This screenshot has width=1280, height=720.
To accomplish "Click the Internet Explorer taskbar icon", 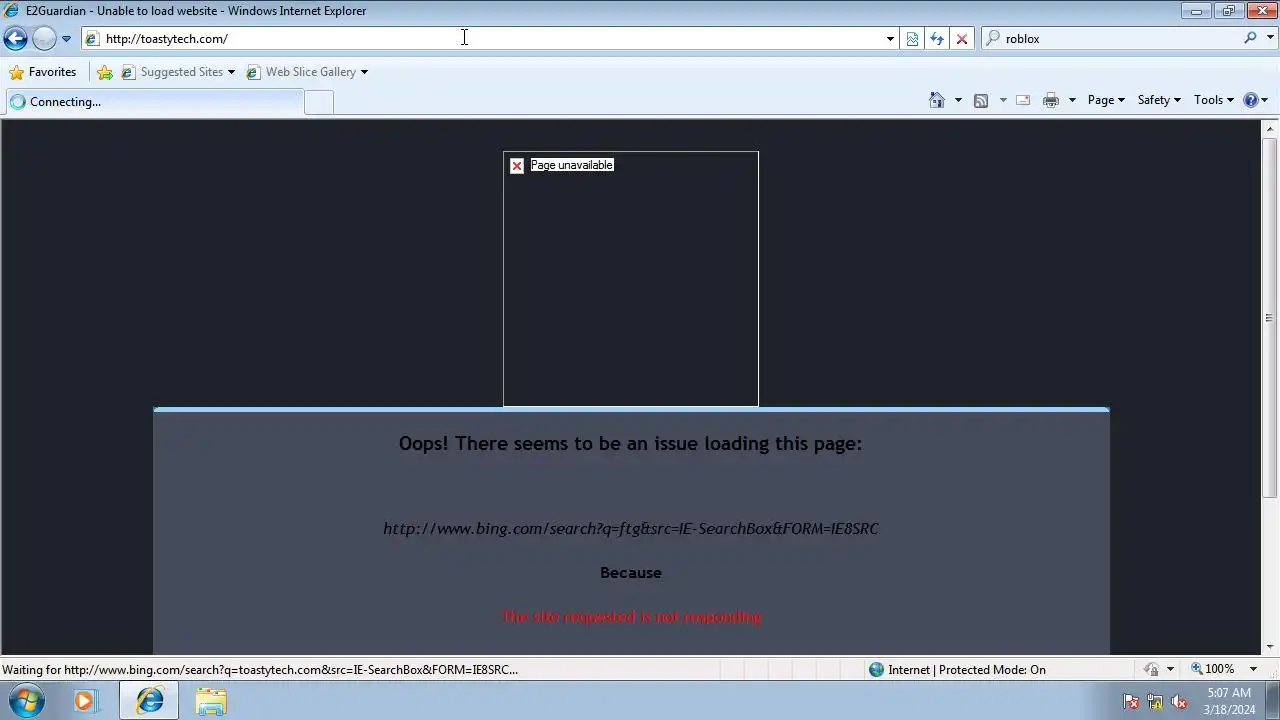I will pyautogui.click(x=150, y=701).
